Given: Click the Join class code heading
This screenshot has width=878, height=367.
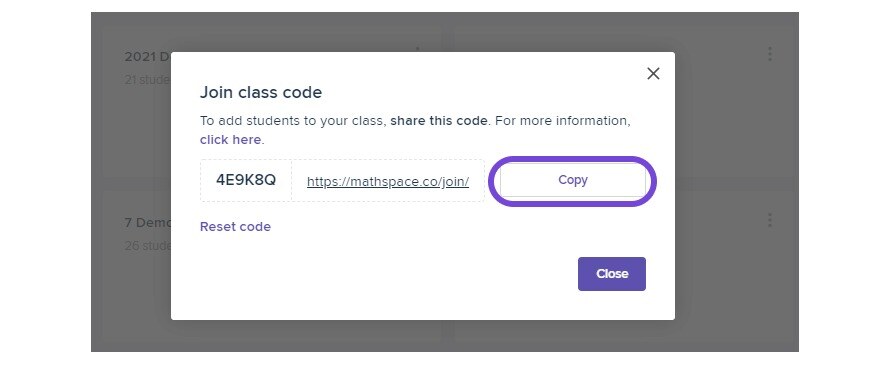Looking at the screenshot, I should tap(261, 92).
